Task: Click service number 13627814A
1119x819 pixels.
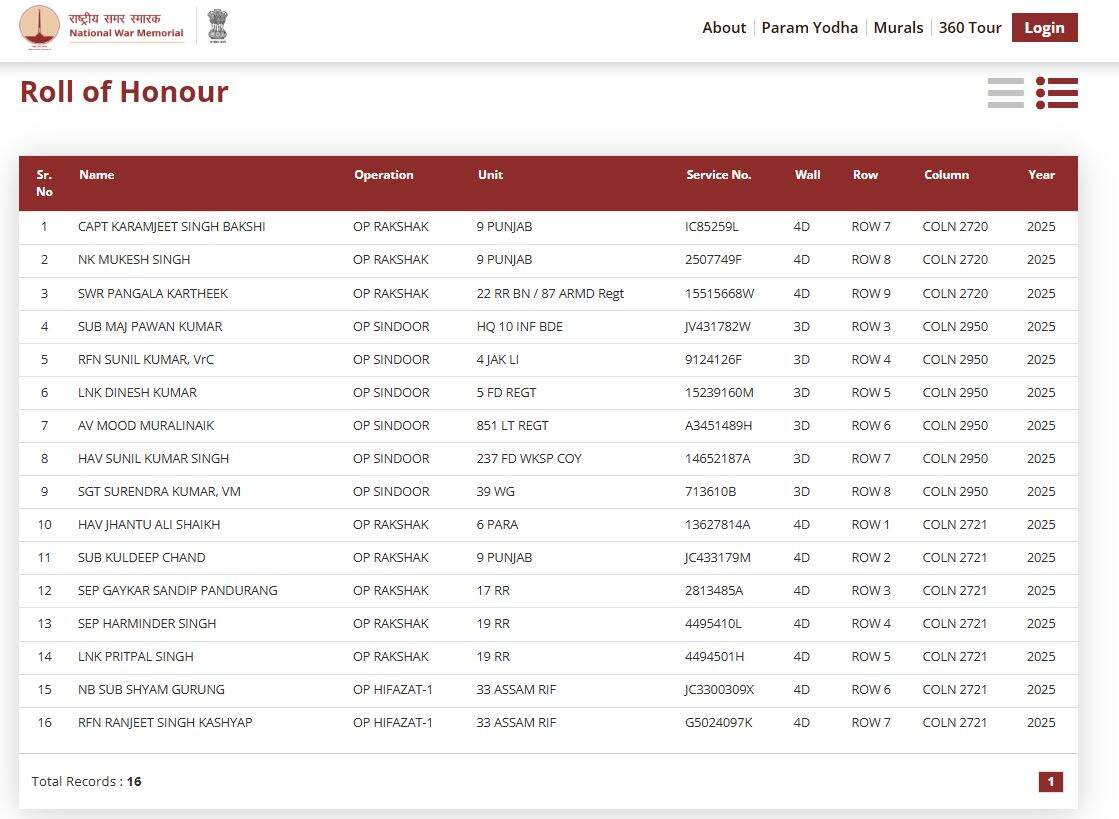Action: click(717, 524)
